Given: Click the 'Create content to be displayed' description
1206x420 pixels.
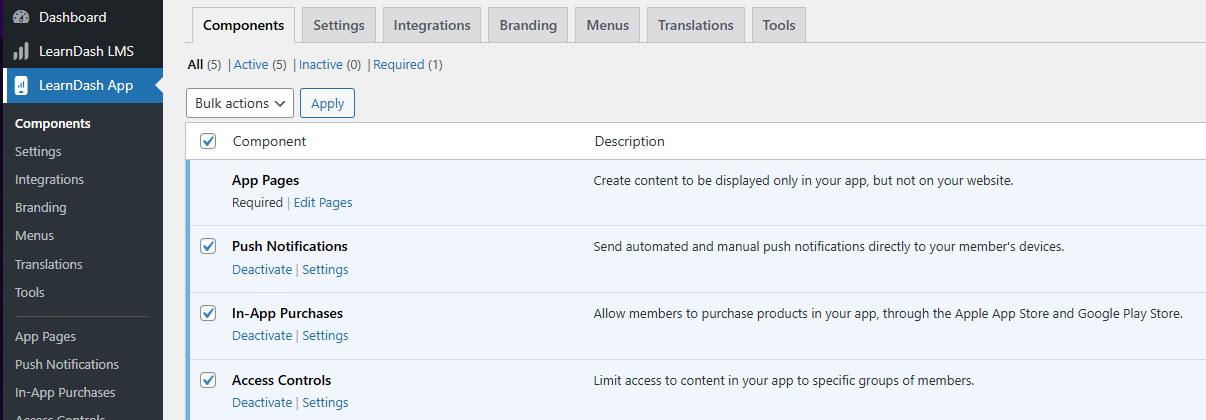Looking at the screenshot, I should pos(803,181).
